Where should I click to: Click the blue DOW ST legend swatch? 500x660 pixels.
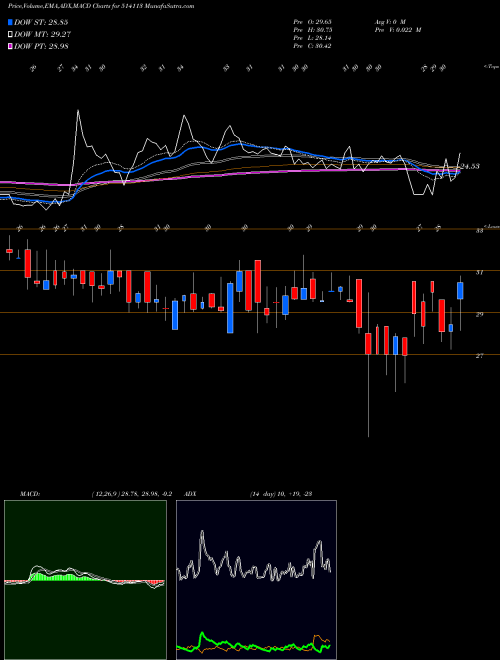tap(11, 23)
